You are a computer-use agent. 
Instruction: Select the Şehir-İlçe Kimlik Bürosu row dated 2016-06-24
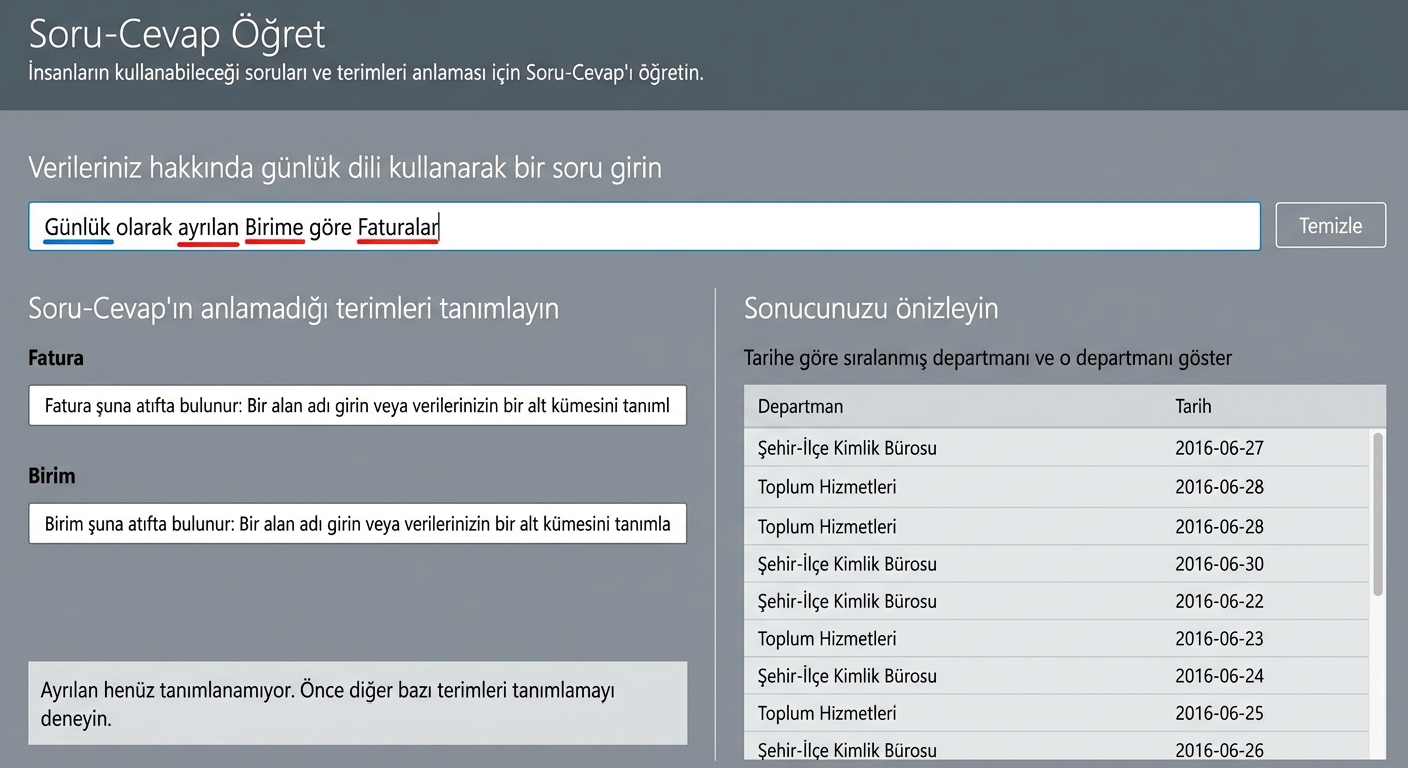tap(1000, 675)
